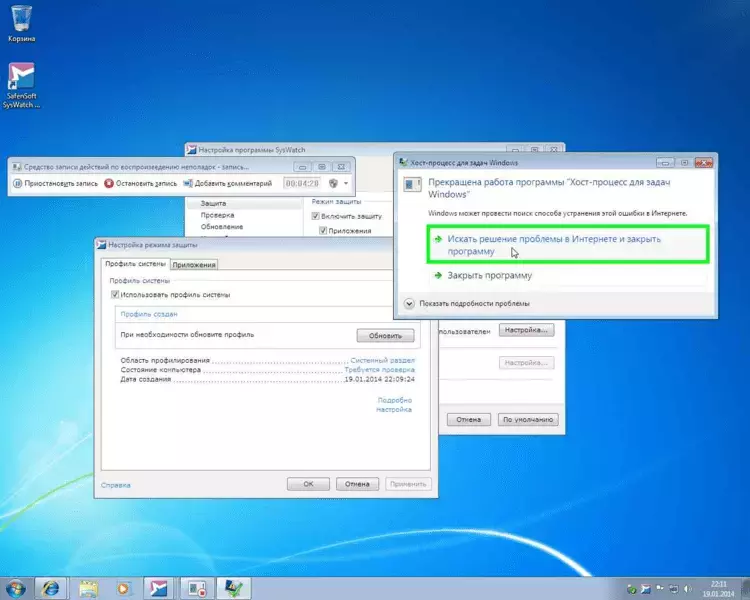
Task: Click the Show desktop button
Action: click(x=746, y=589)
